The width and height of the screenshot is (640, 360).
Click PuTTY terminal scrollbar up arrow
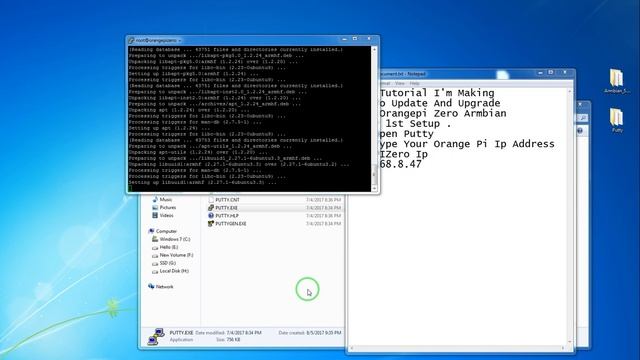pyautogui.click(x=374, y=49)
